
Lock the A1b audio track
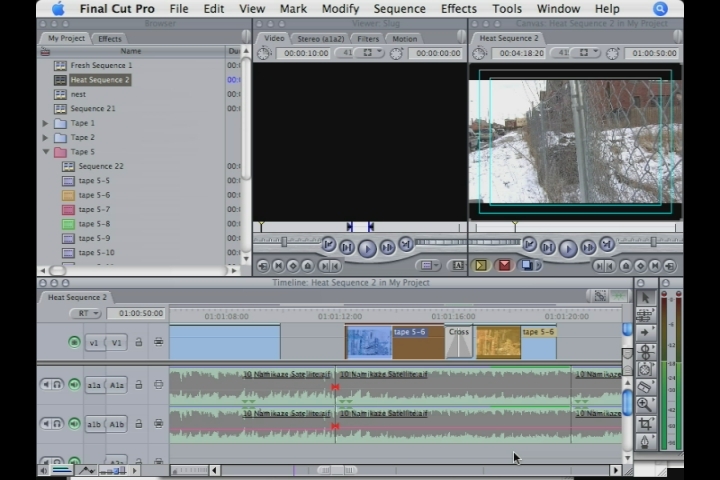[x=138, y=424]
